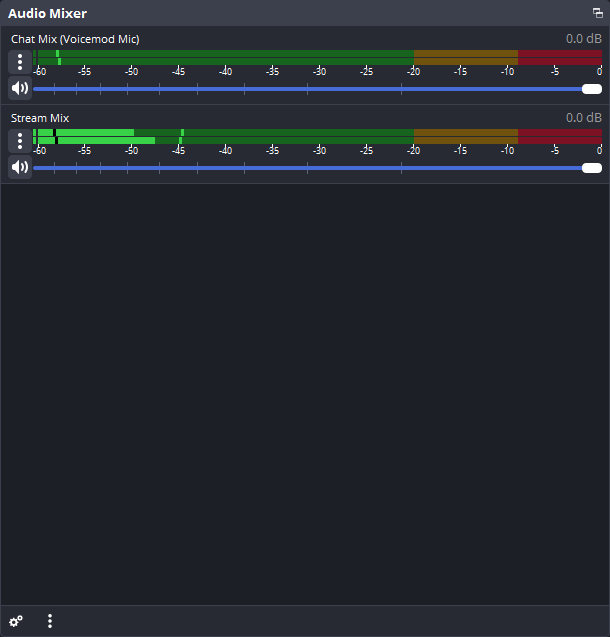Click the -20 label on Chat Mix scale

pyautogui.click(x=413, y=71)
